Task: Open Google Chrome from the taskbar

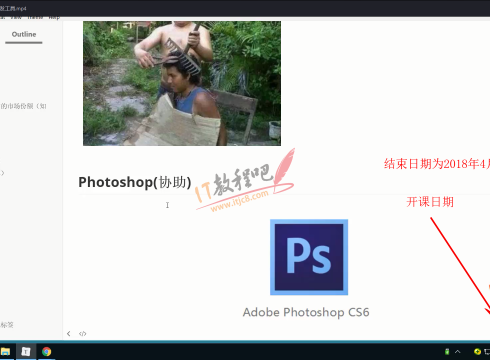Action: pyautogui.click(x=46, y=351)
